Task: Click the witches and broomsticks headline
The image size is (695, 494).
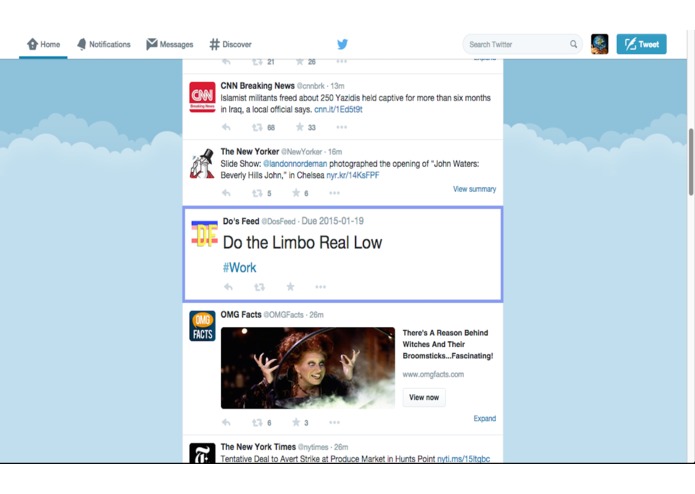Action: (448, 344)
